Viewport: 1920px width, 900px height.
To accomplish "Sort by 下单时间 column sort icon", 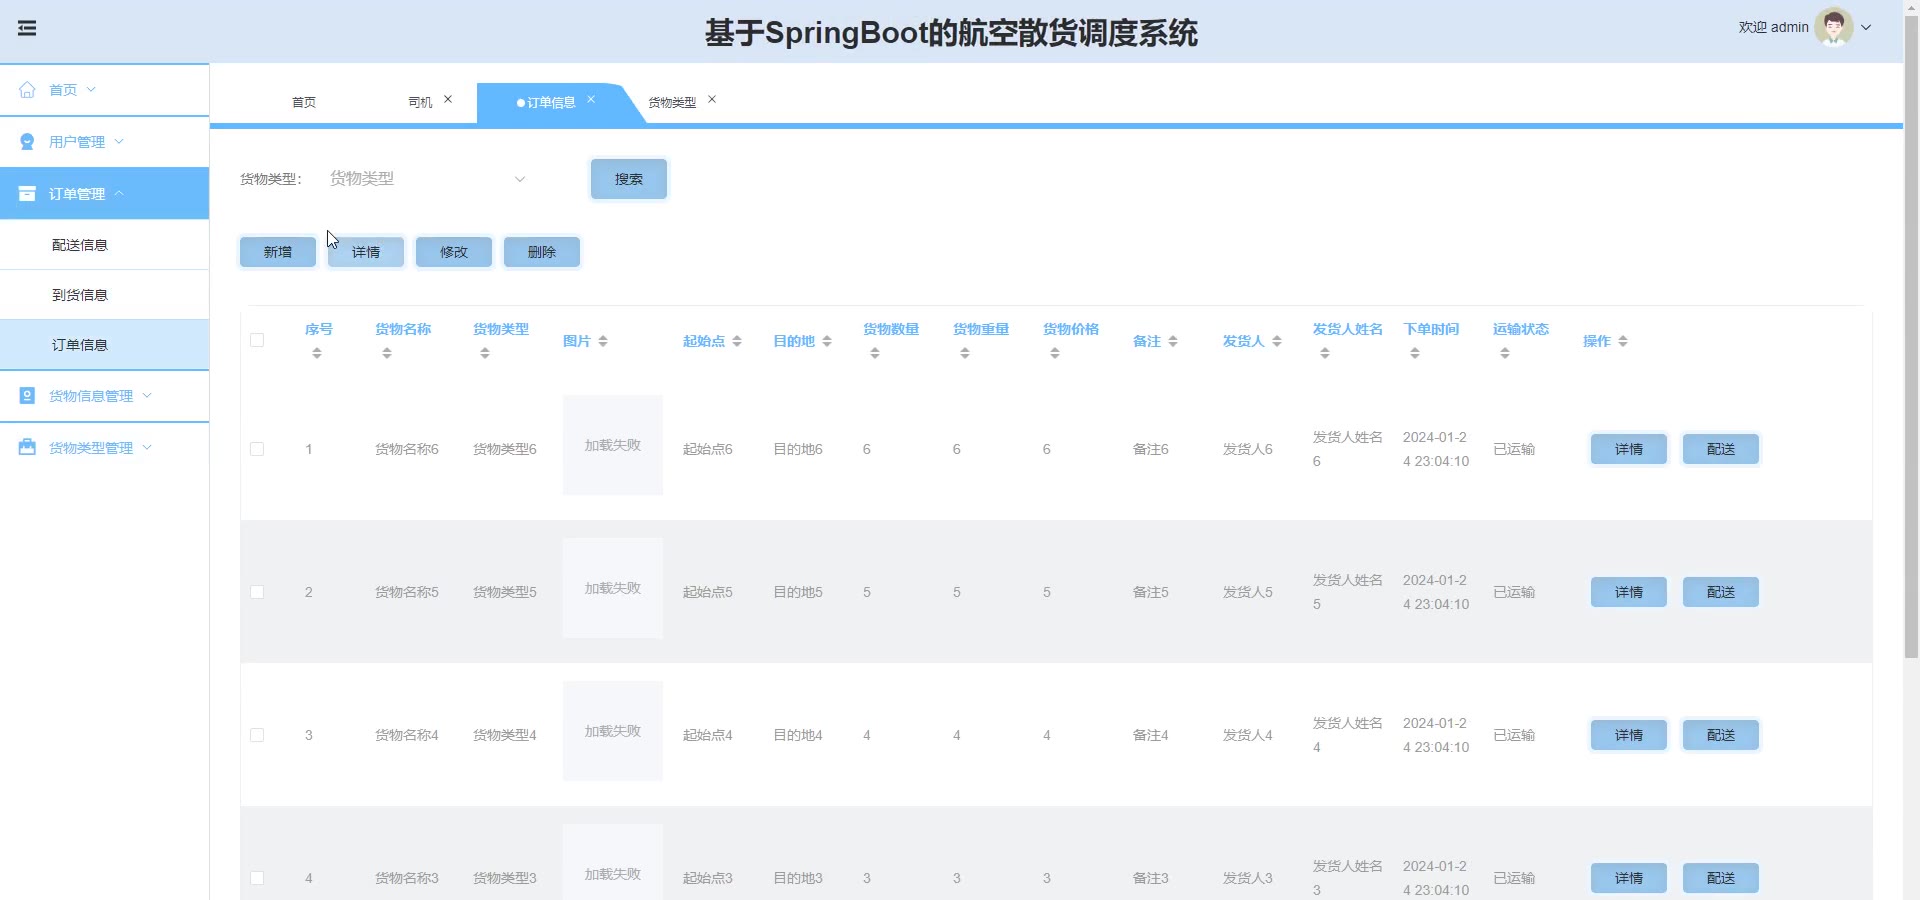I will click(1415, 353).
